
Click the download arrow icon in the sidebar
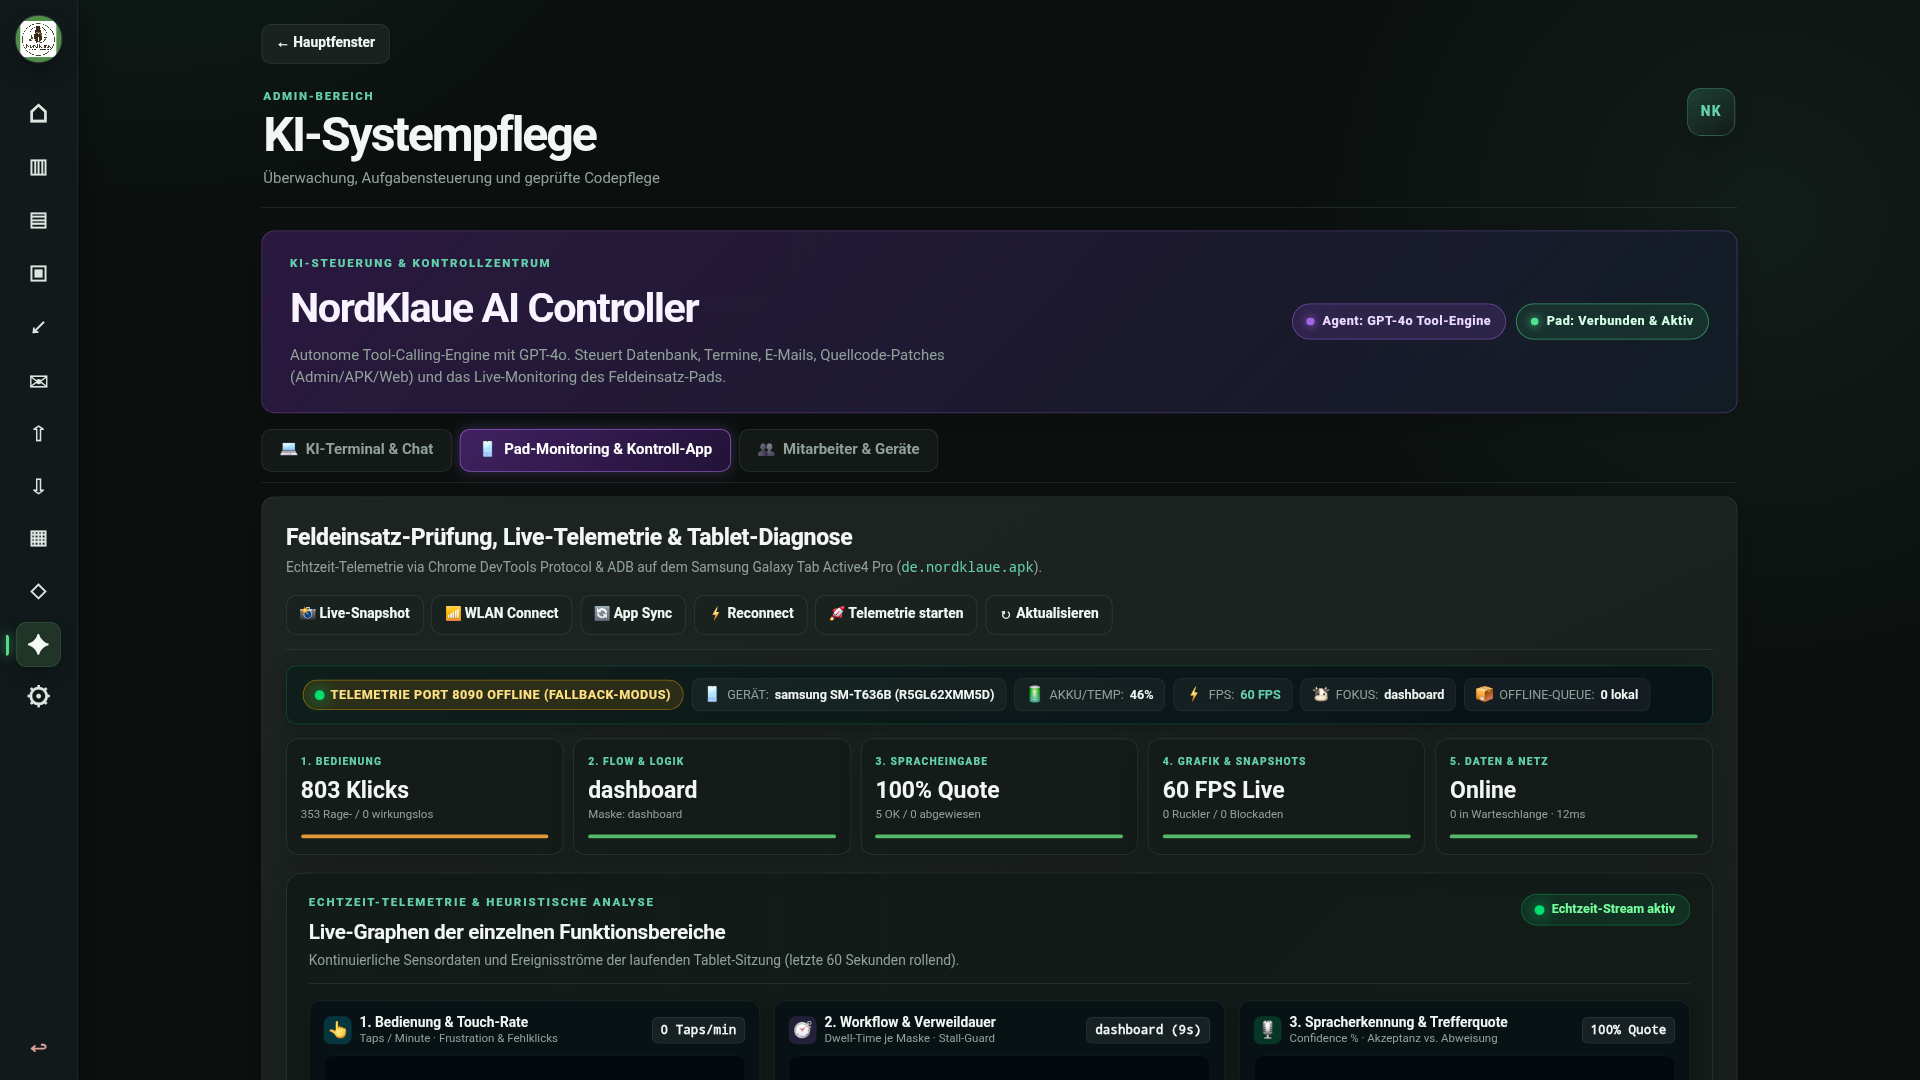point(38,486)
